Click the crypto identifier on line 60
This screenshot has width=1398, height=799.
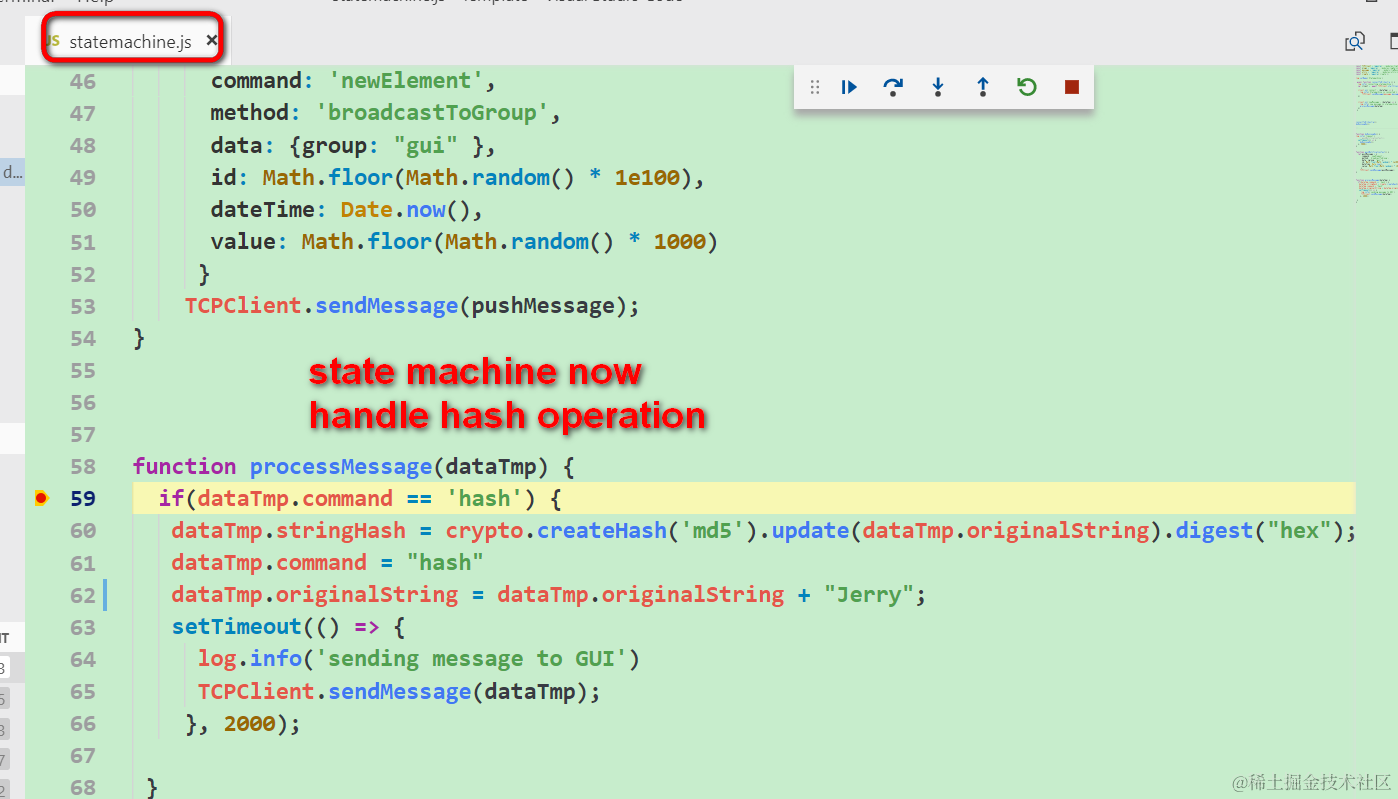coord(485,530)
